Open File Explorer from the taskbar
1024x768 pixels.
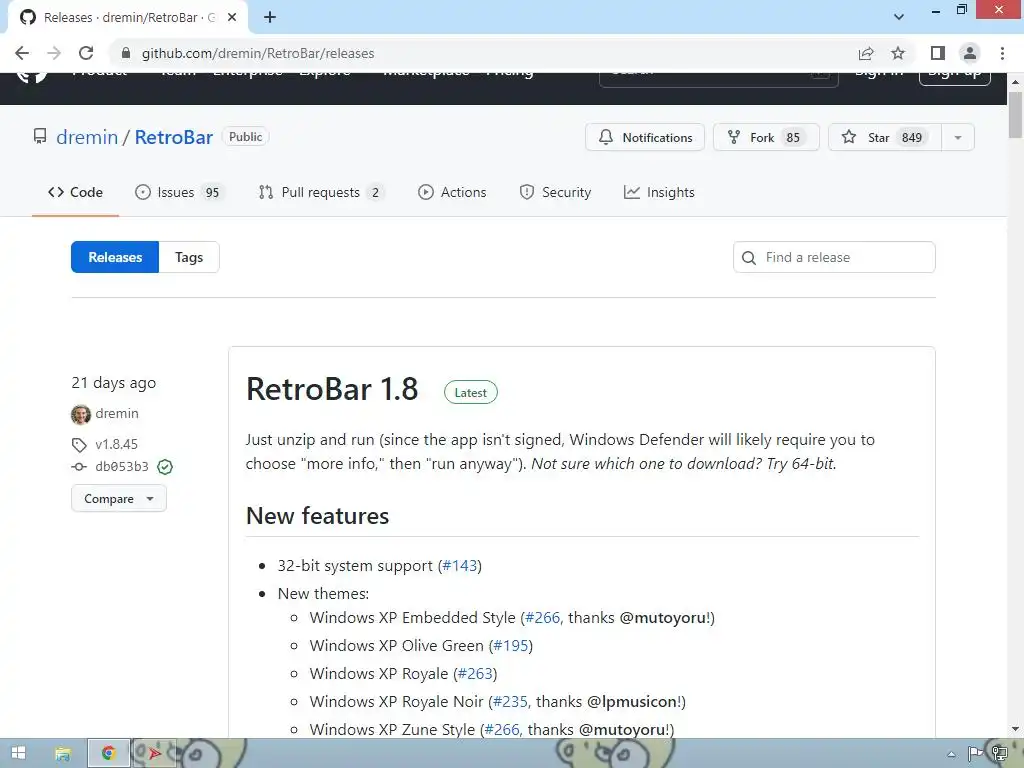(63, 754)
